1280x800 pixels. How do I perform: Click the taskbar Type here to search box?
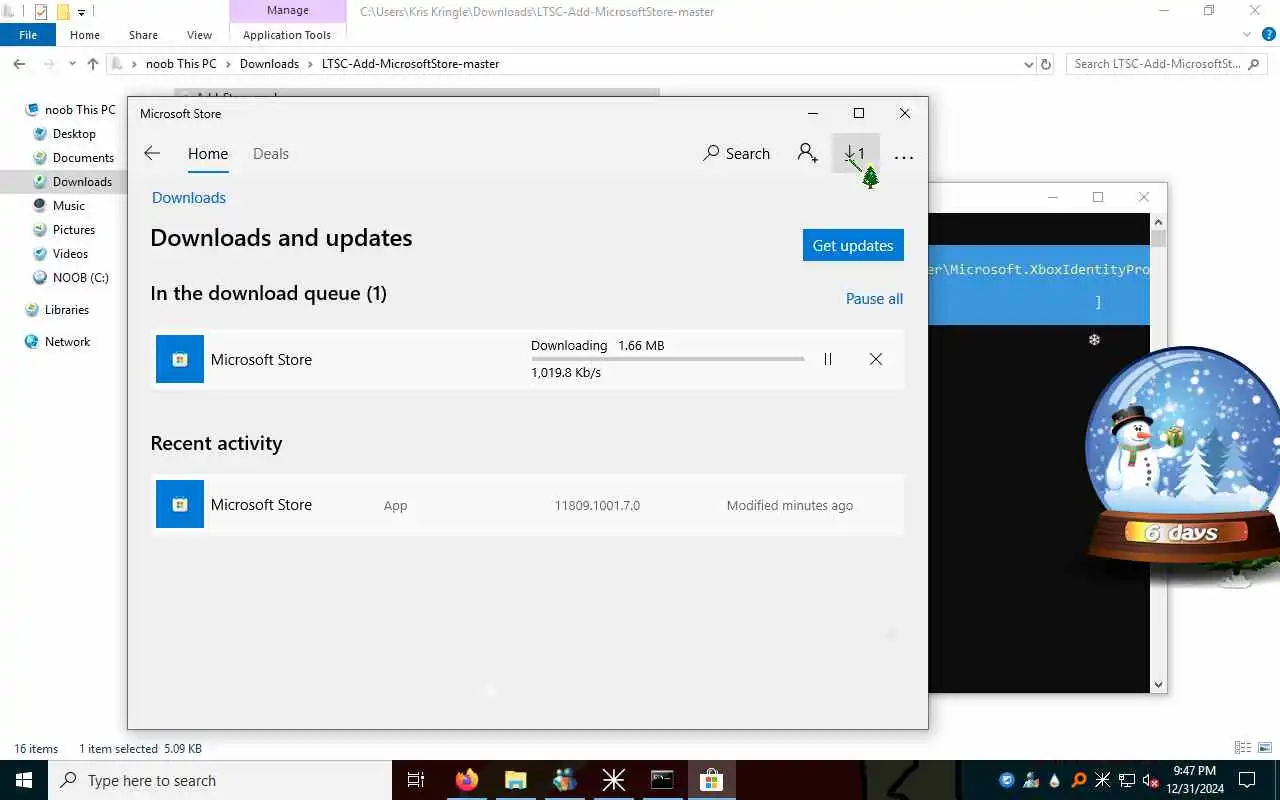coord(220,780)
